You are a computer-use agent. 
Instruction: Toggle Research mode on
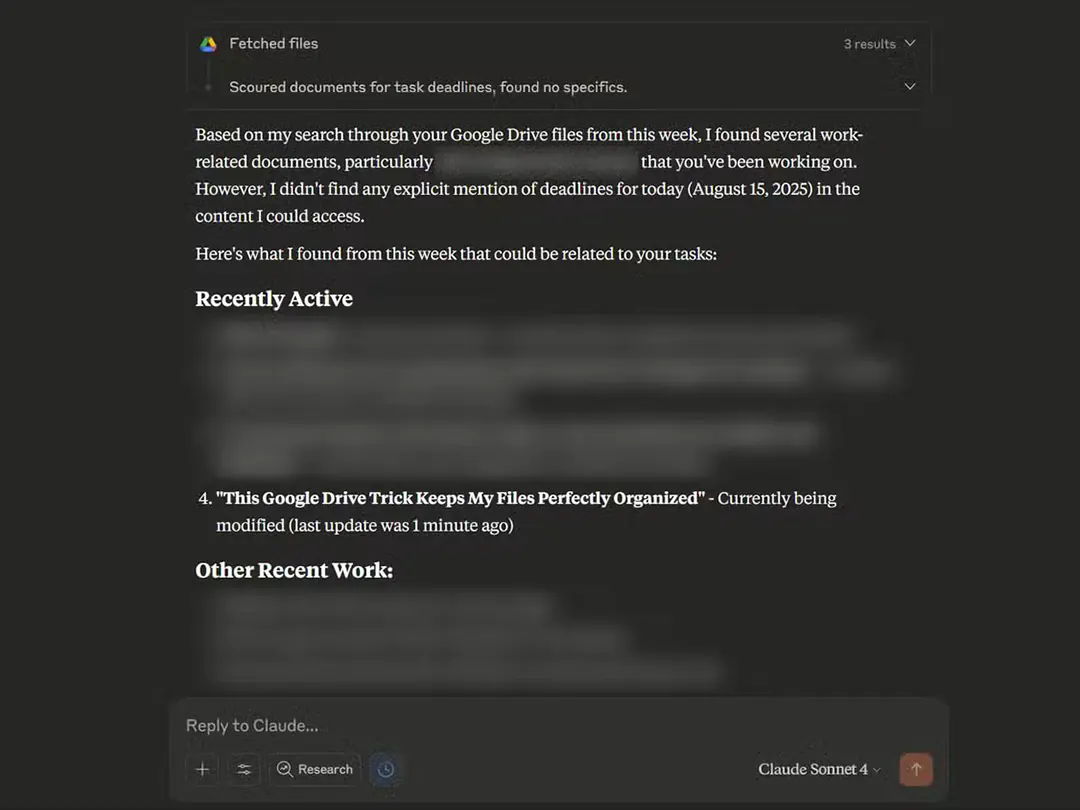click(x=315, y=769)
